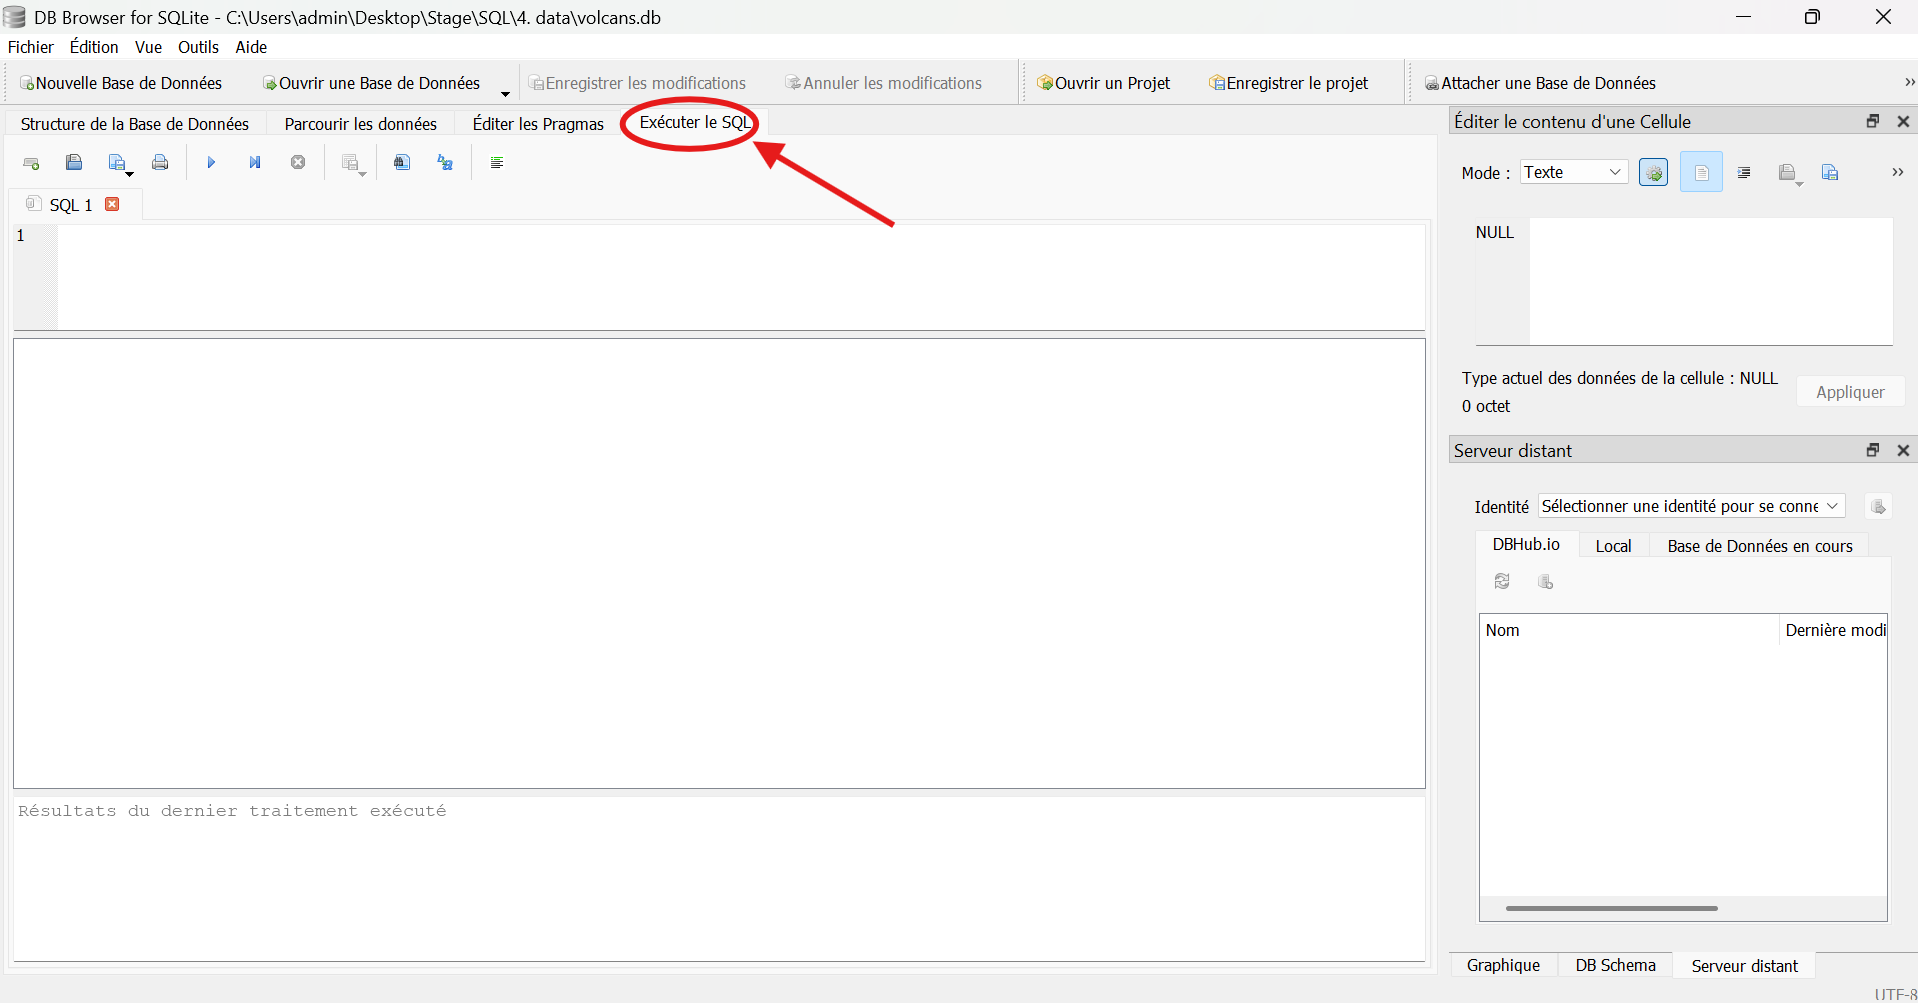1918x1003 pixels.
Task: Switch to Parcourir les données tab
Action: tap(360, 124)
